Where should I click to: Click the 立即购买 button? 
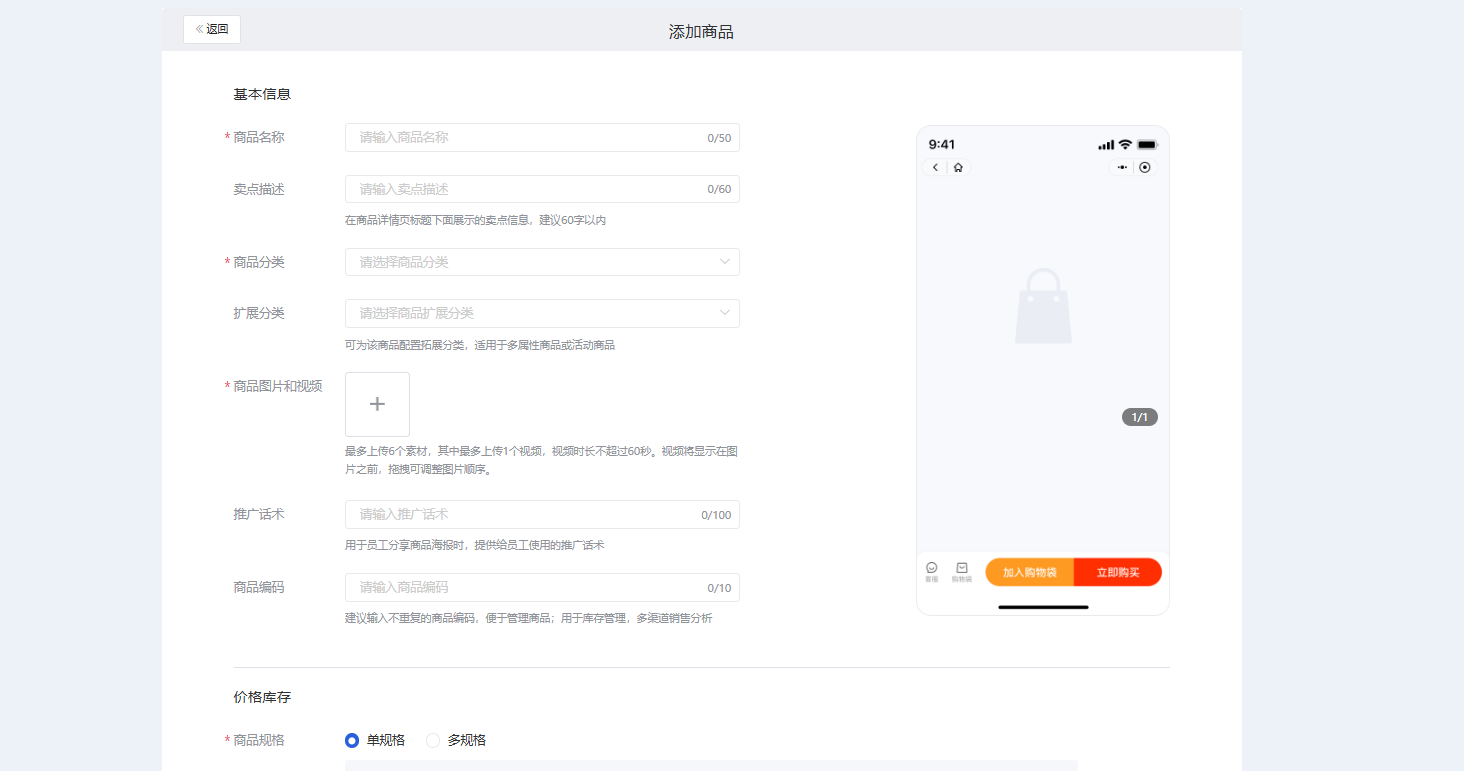(x=1118, y=572)
